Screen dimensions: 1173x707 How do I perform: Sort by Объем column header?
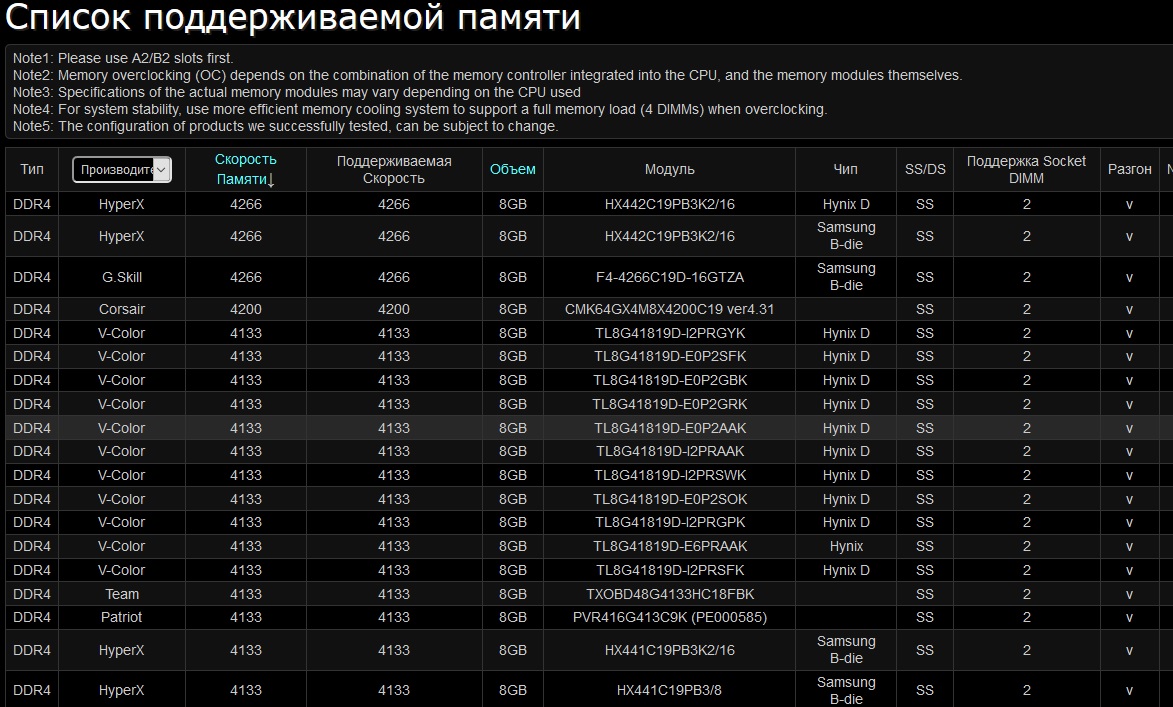pos(512,169)
